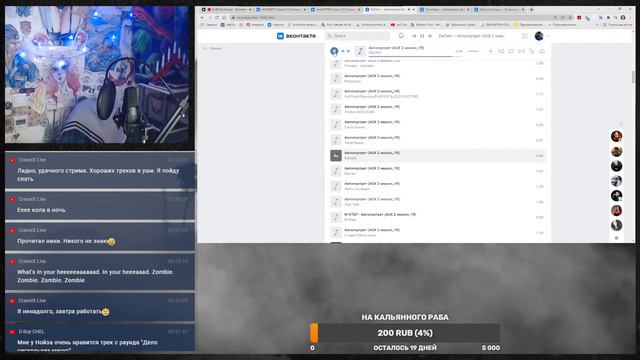Viewport: 640px width, 360px height.
Task: Close the active VK audio tab
Action: click(x=414, y=9)
